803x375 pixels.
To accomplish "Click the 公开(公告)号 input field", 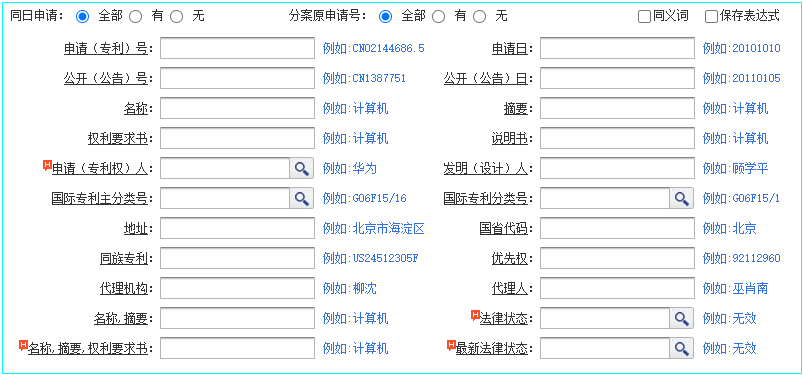I will pos(238,78).
